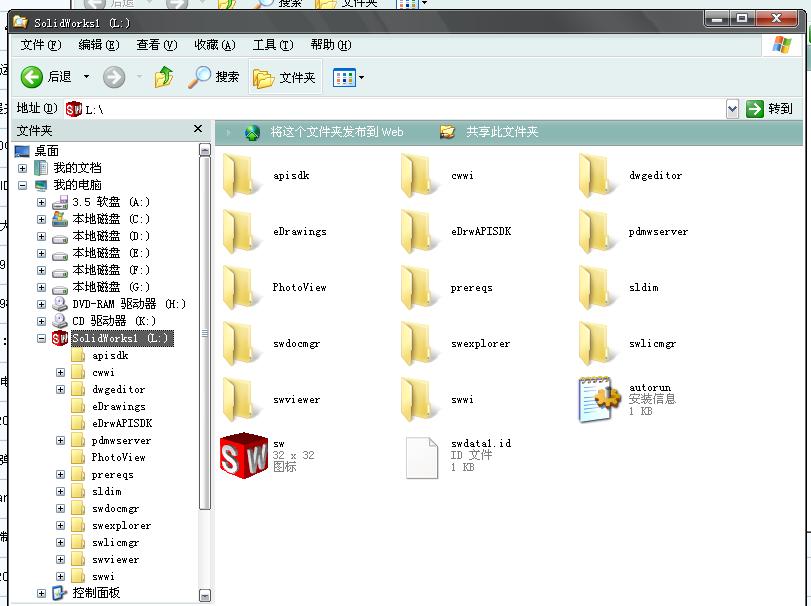The width and height of the screenshot is (811, 606).
Task: Expand Local Disk (C:) tree node
Action: [x=41, y=219]
